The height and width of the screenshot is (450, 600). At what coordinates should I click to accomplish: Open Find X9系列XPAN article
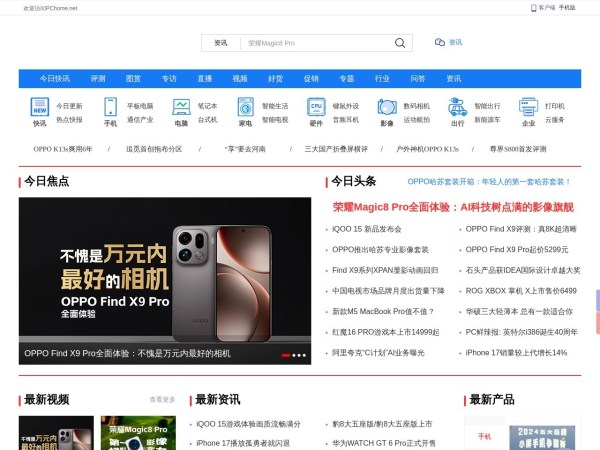coord(385,270)
